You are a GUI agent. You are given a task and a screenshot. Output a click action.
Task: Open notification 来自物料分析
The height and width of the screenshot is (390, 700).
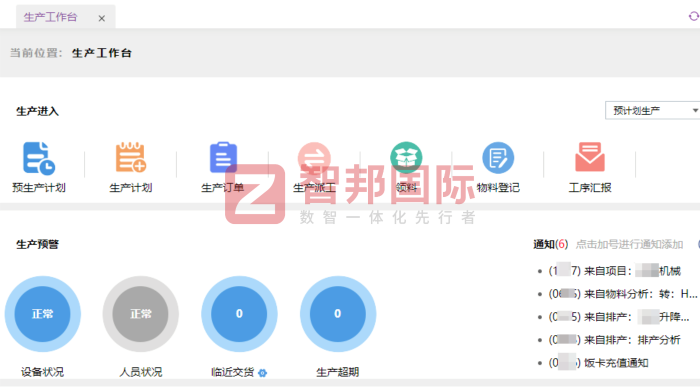(x=623, y=294)
